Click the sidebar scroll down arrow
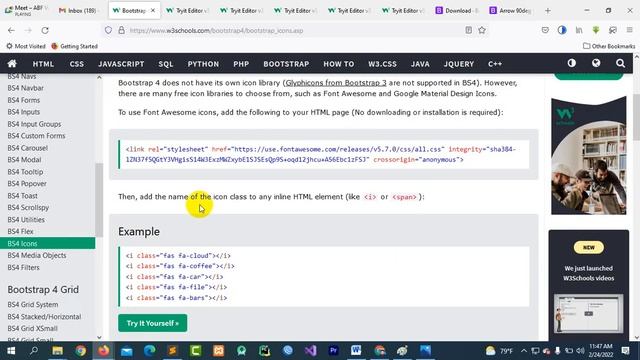Image resolution: width=640 pixels, height=360 pixels. [x=99, y=337]
